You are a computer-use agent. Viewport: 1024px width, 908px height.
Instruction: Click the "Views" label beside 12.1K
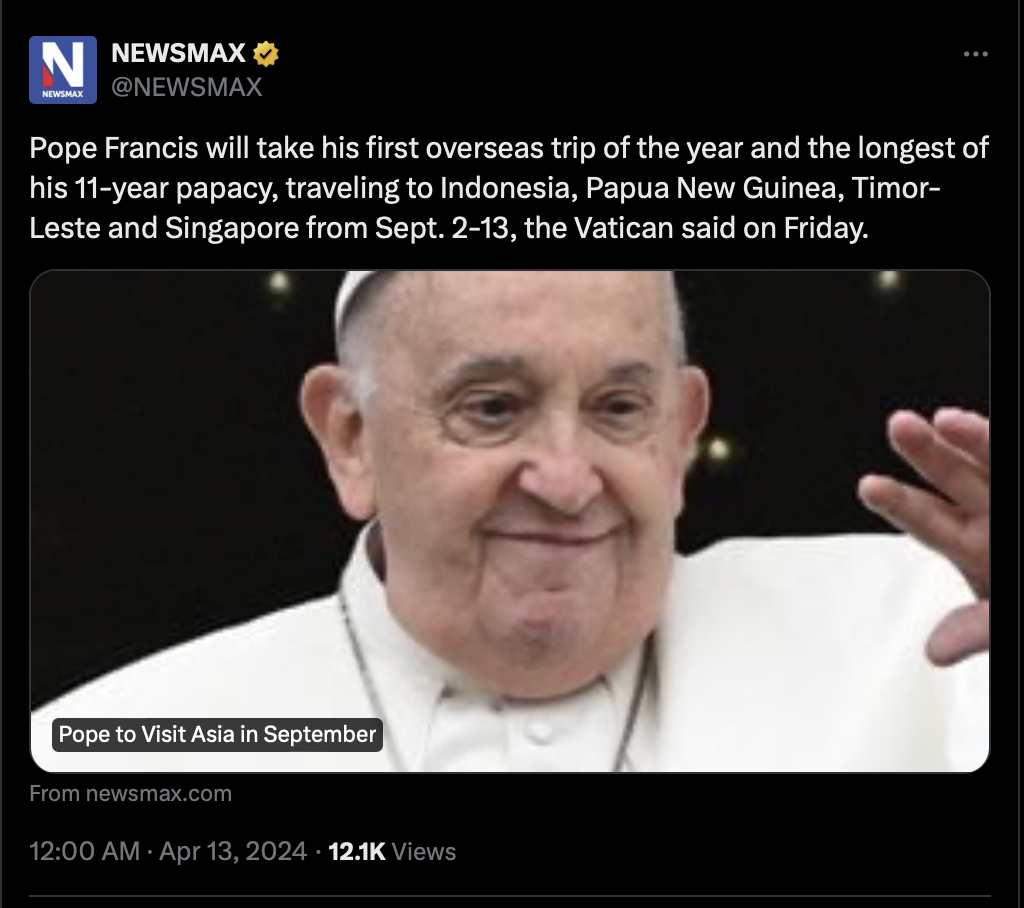[424, 851]
